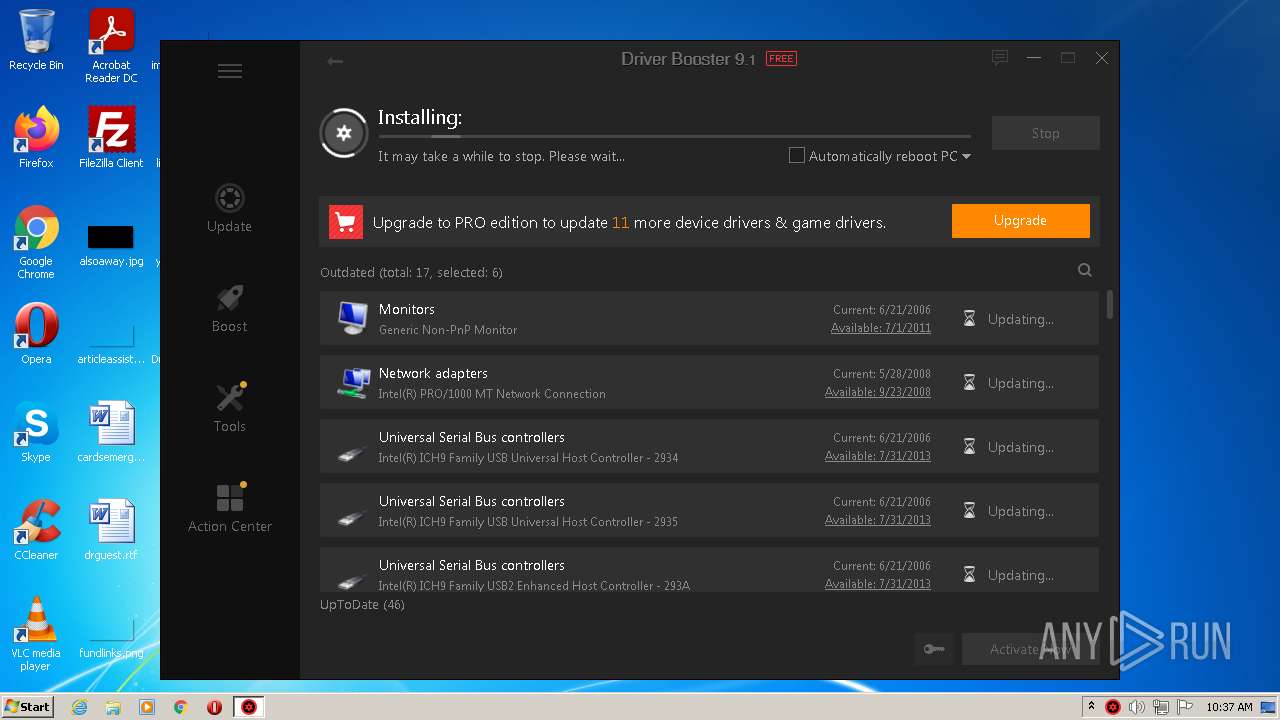Expand the Automatically reboot PC dropdown arrow

click(966, 156)
